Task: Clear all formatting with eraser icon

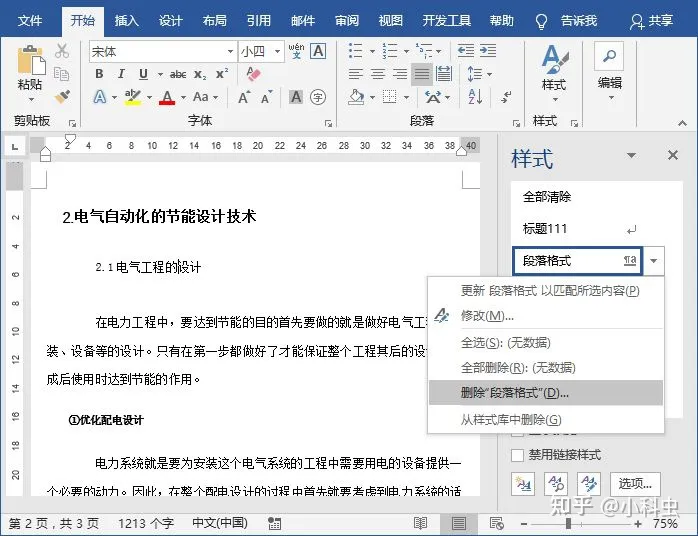Action: [253, 73]
